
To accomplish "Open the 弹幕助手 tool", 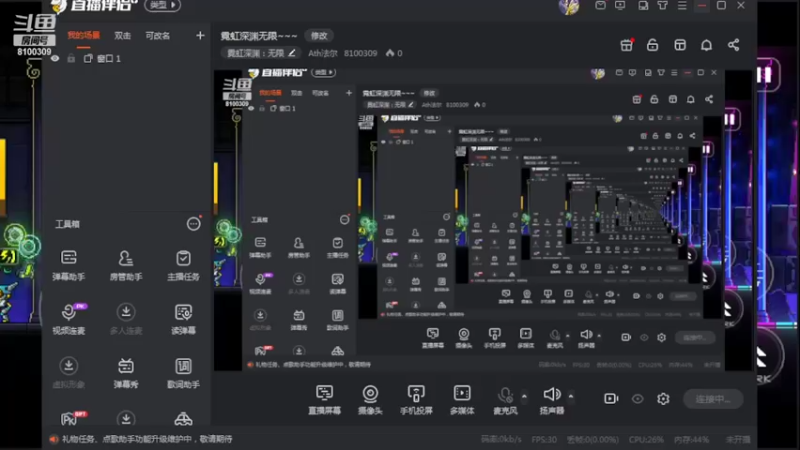I will point(68,265).
